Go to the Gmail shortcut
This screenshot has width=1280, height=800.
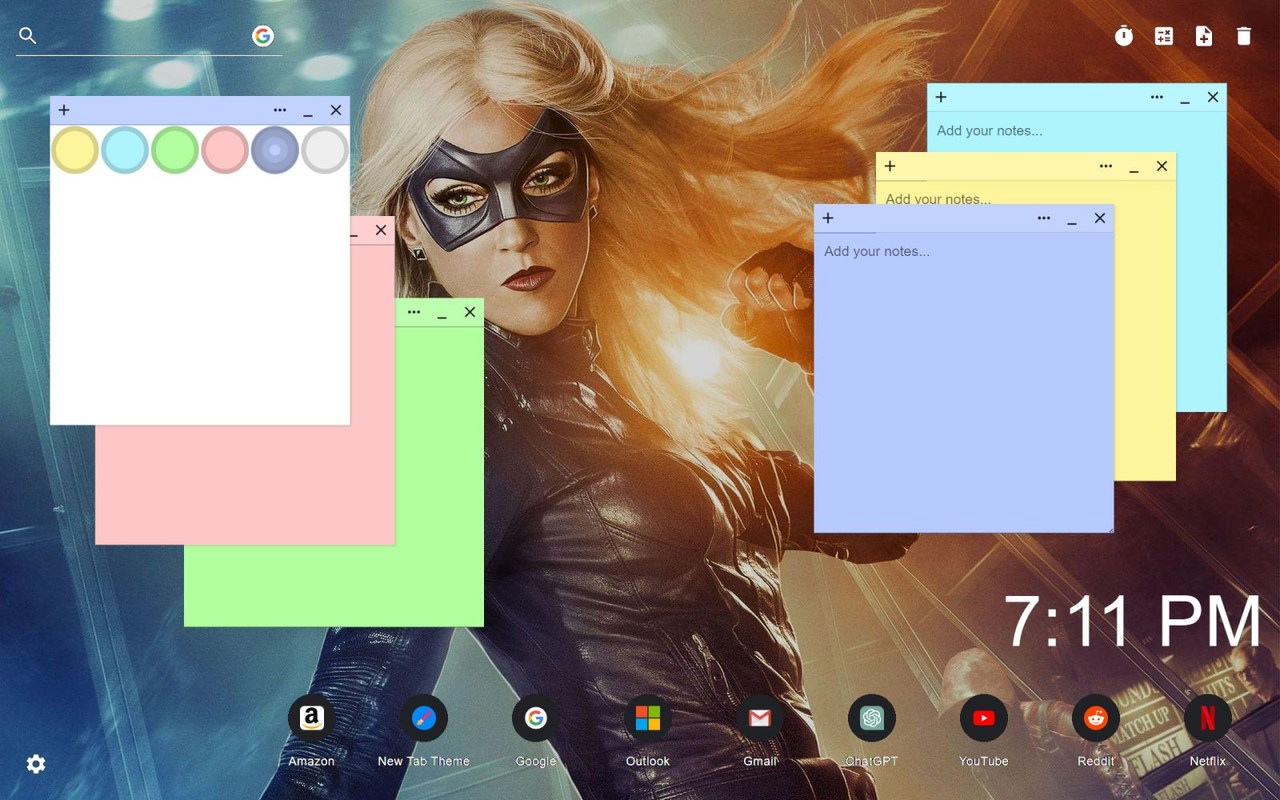760,718
